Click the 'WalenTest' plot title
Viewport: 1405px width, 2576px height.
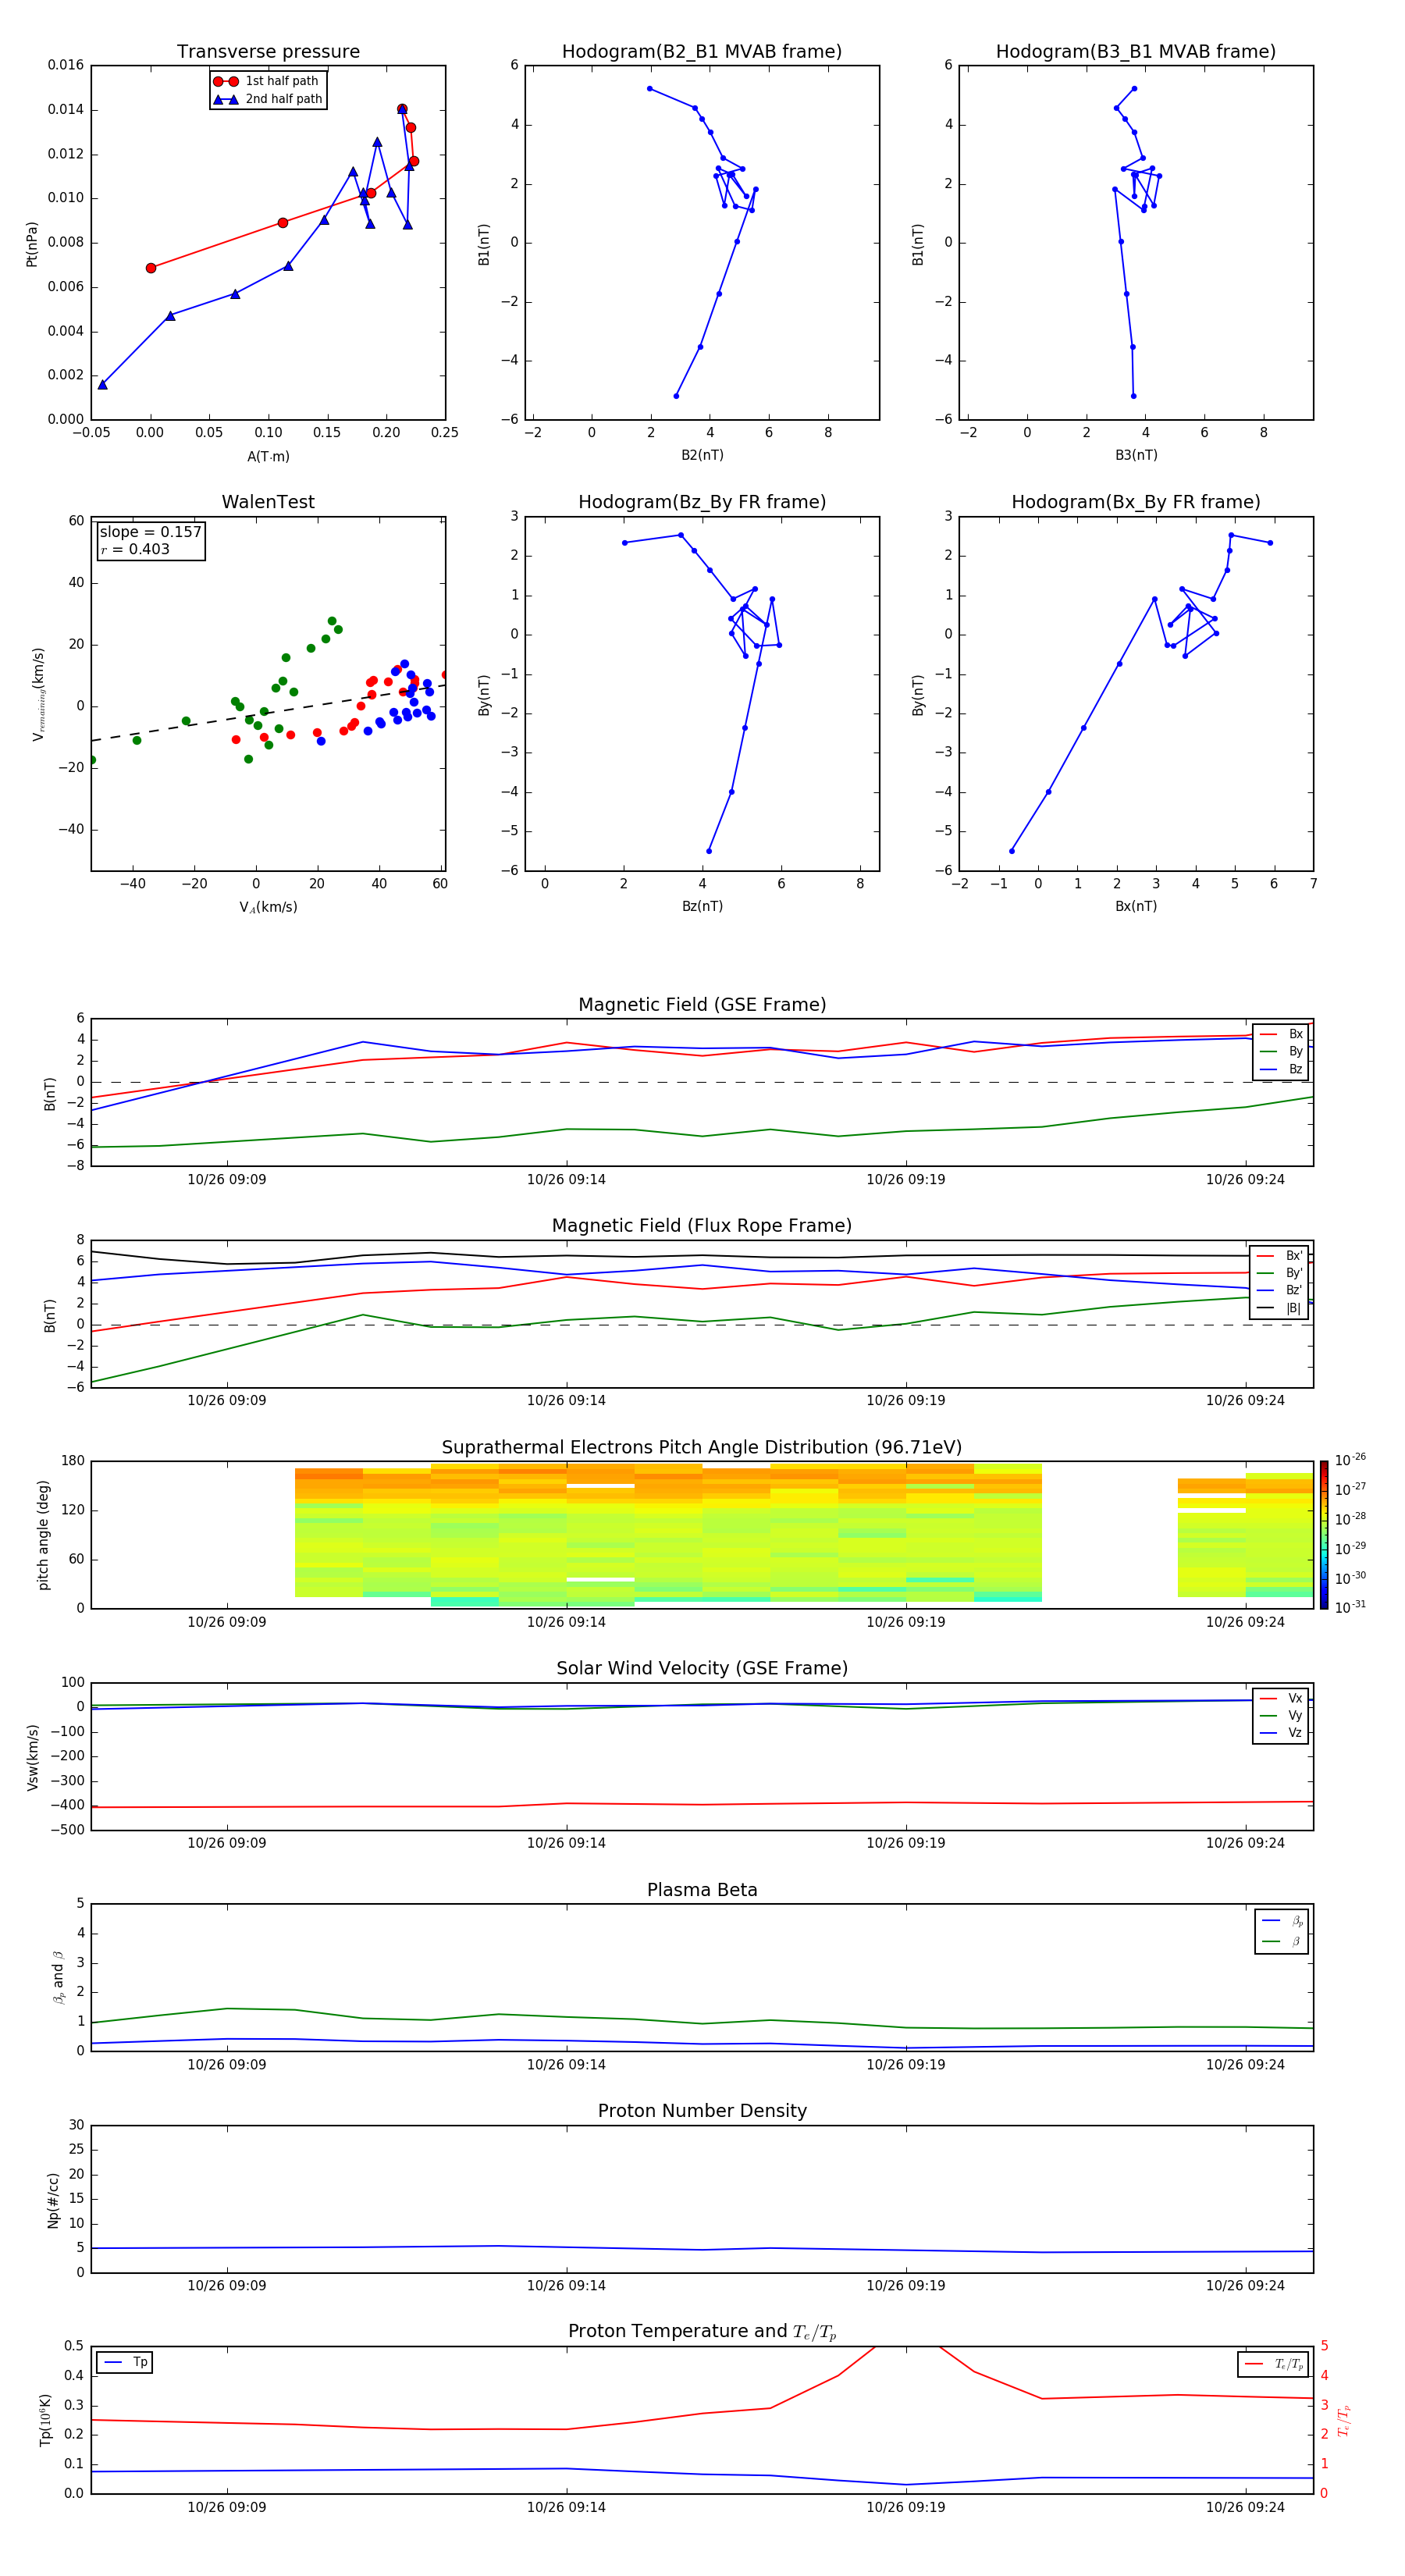(268, 502)
